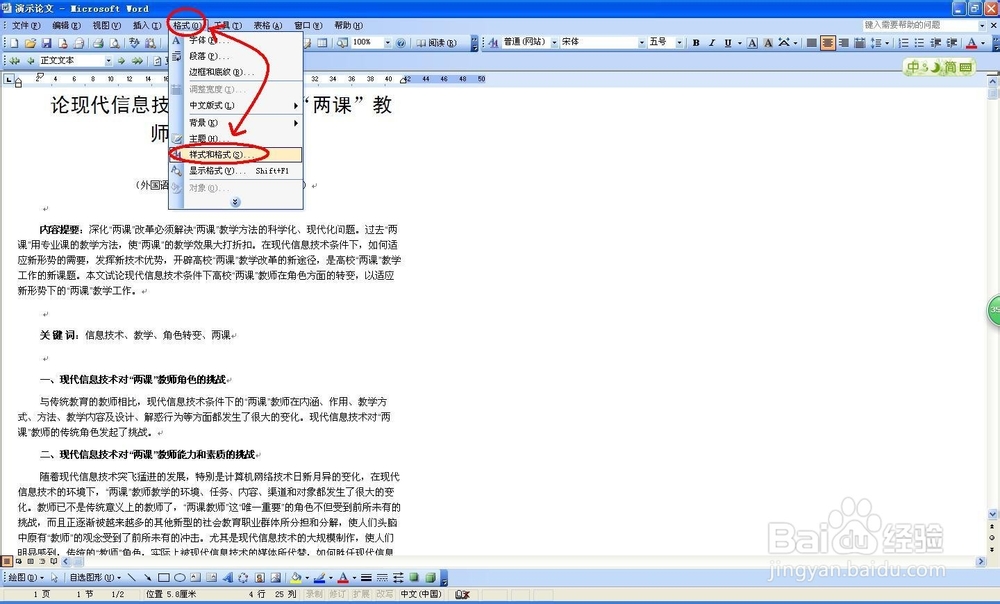Viewport: 1000px width, 604px height.
Task: Open the 工具 menu
Action: (x=228, y=24)
